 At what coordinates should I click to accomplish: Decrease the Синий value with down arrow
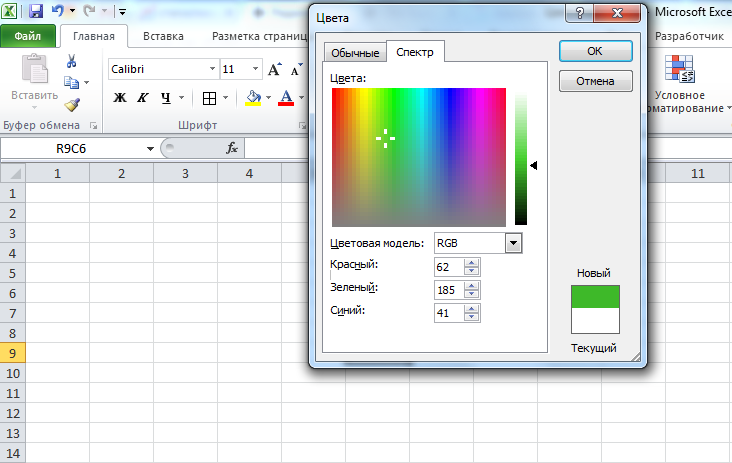[x=472, y=317]
